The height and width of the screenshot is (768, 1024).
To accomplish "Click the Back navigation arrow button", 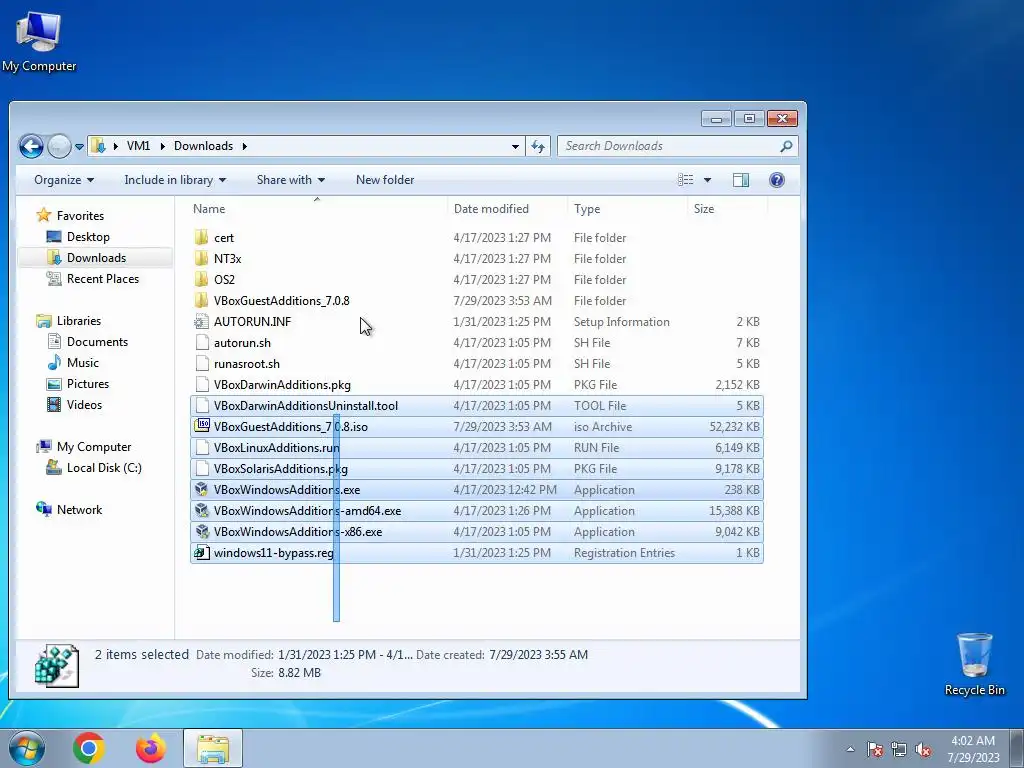I will [31, 146].
